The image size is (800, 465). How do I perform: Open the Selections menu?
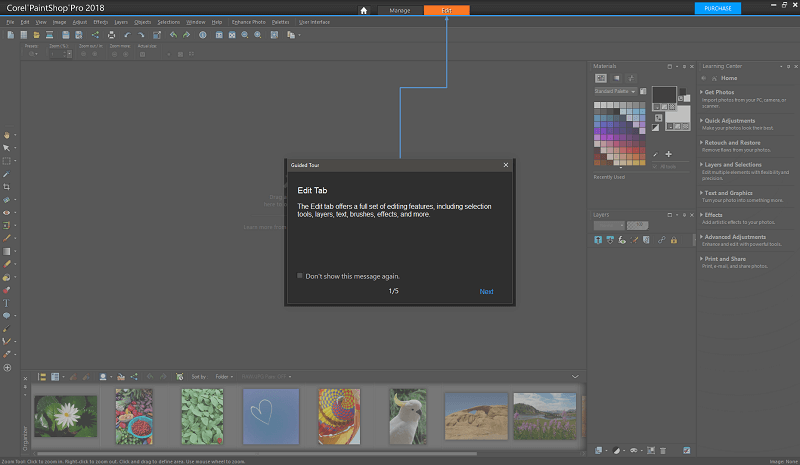click(x=168, y=22)
